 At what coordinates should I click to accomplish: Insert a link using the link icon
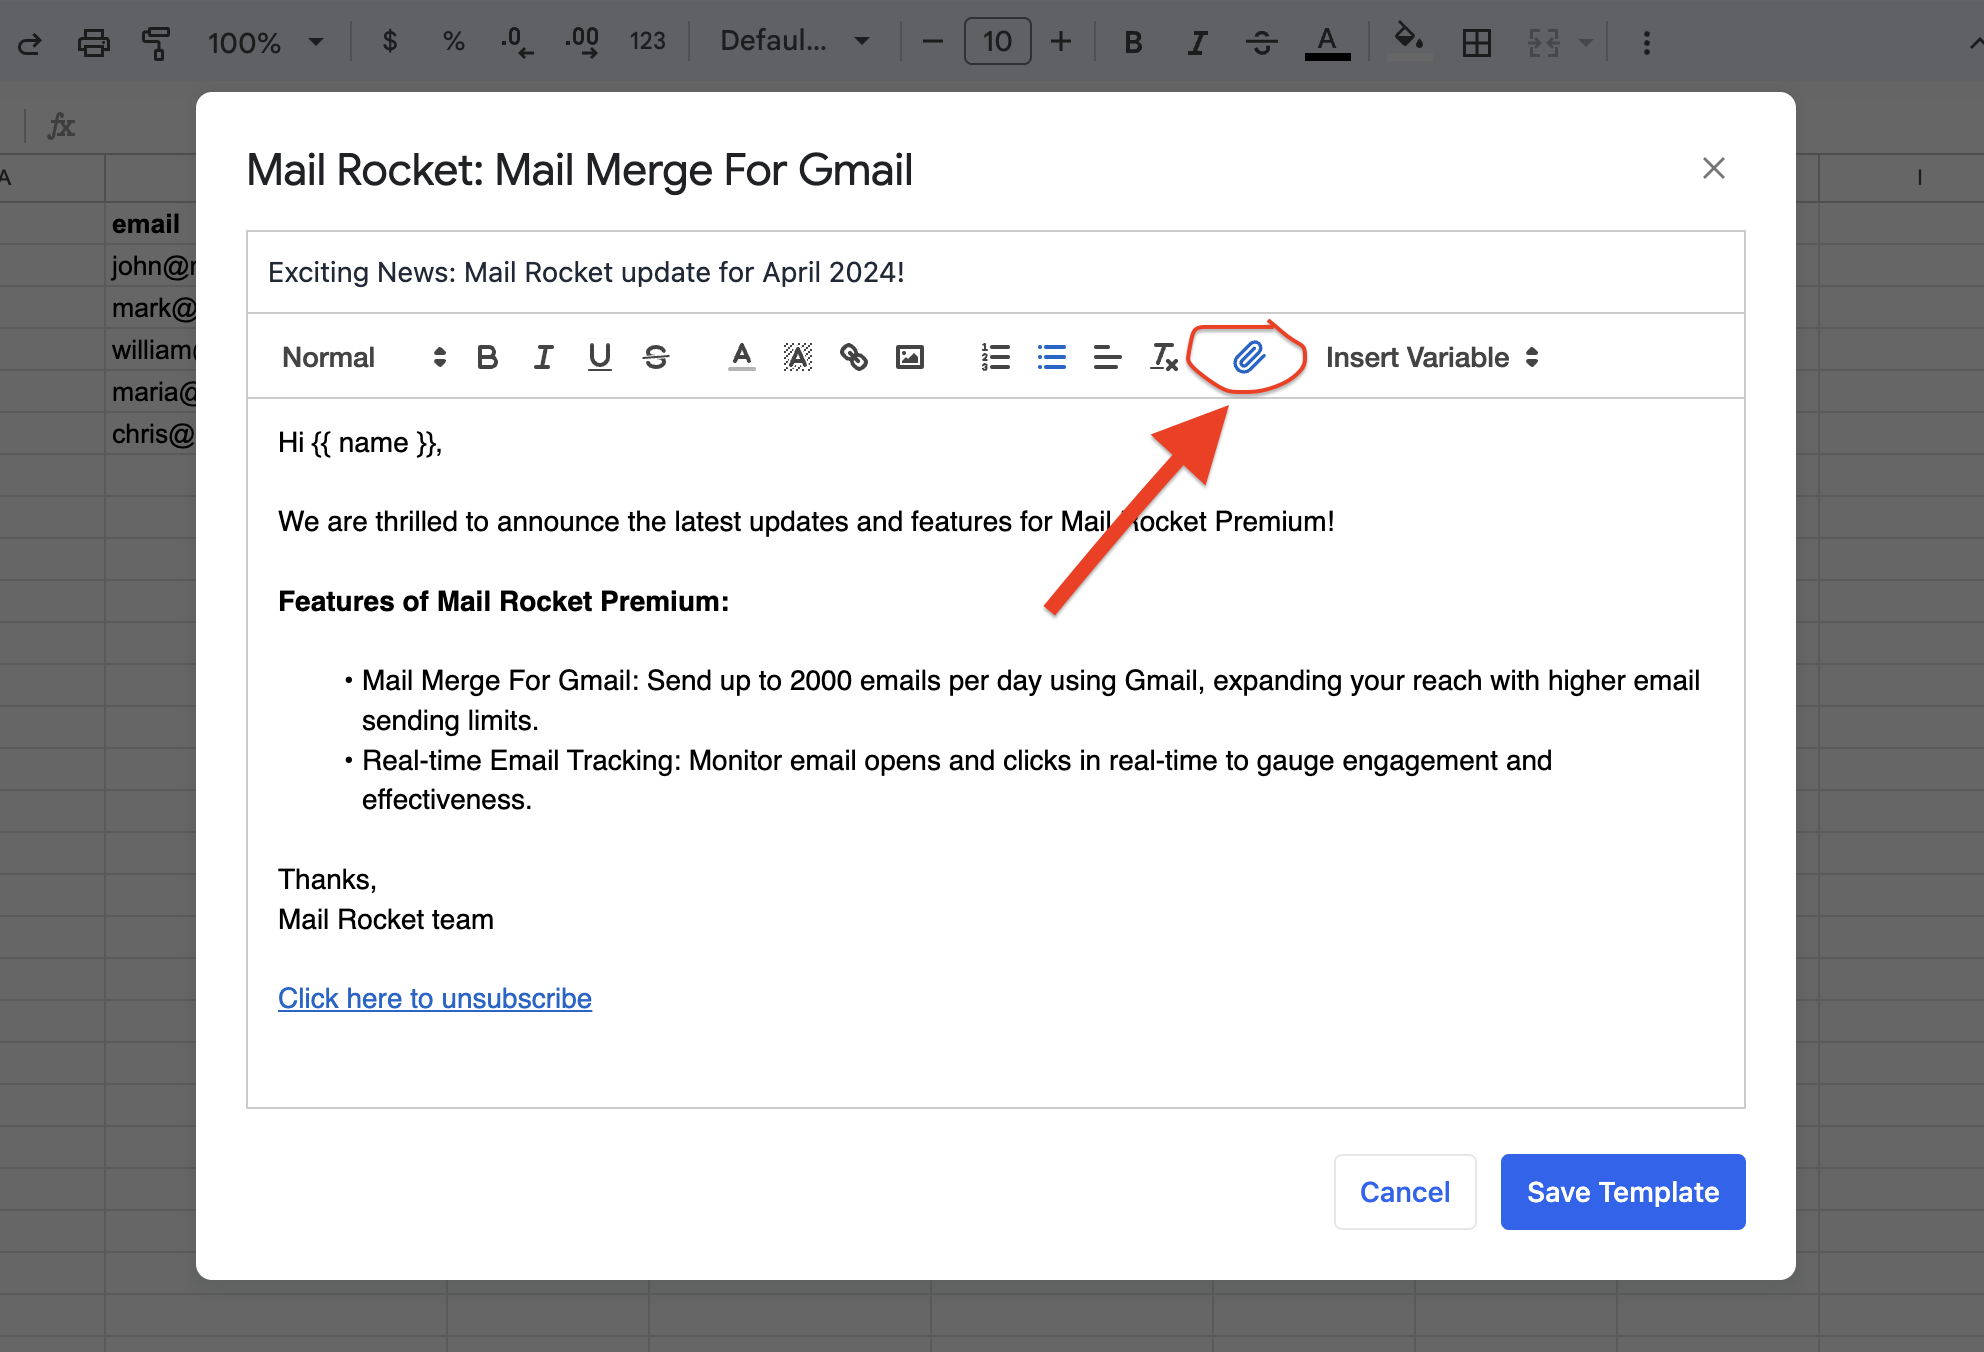point(853,357)
